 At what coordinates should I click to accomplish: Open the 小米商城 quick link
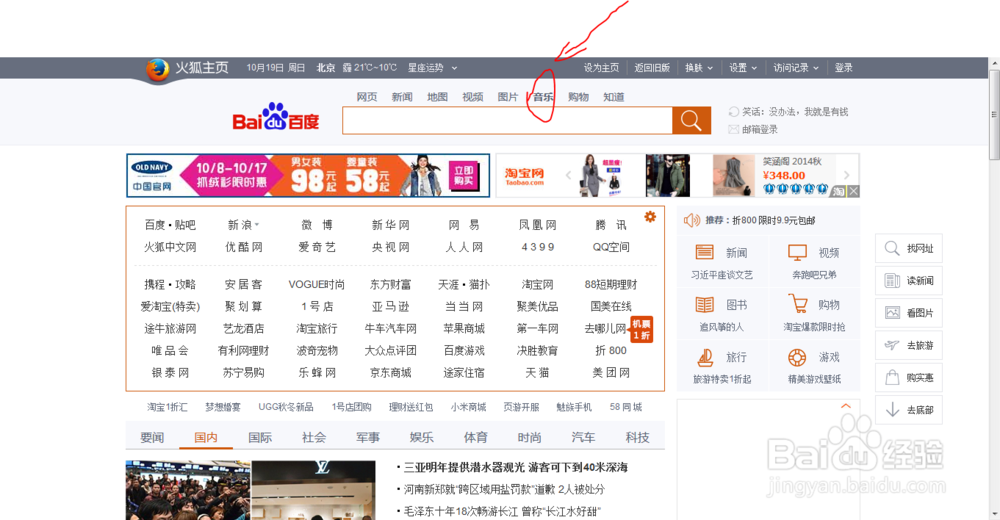468,406
